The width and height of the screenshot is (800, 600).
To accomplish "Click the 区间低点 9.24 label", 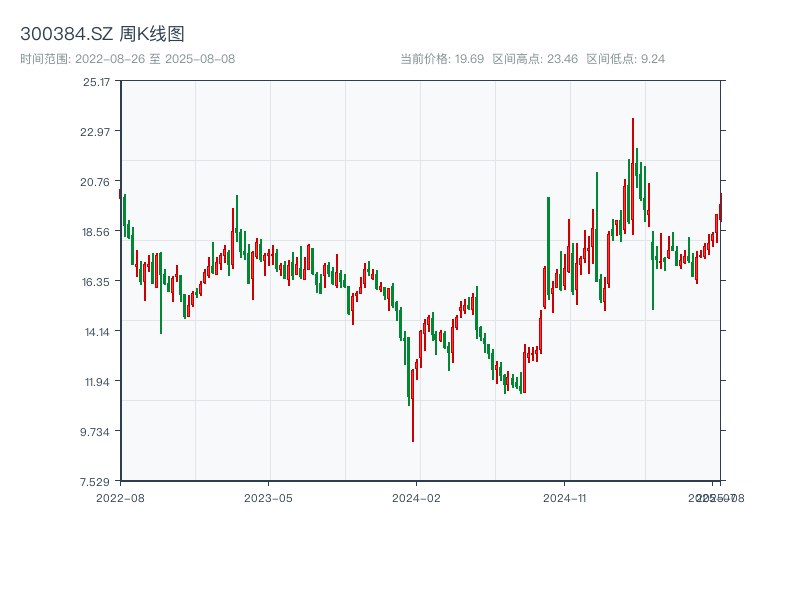I will point(625,59).
